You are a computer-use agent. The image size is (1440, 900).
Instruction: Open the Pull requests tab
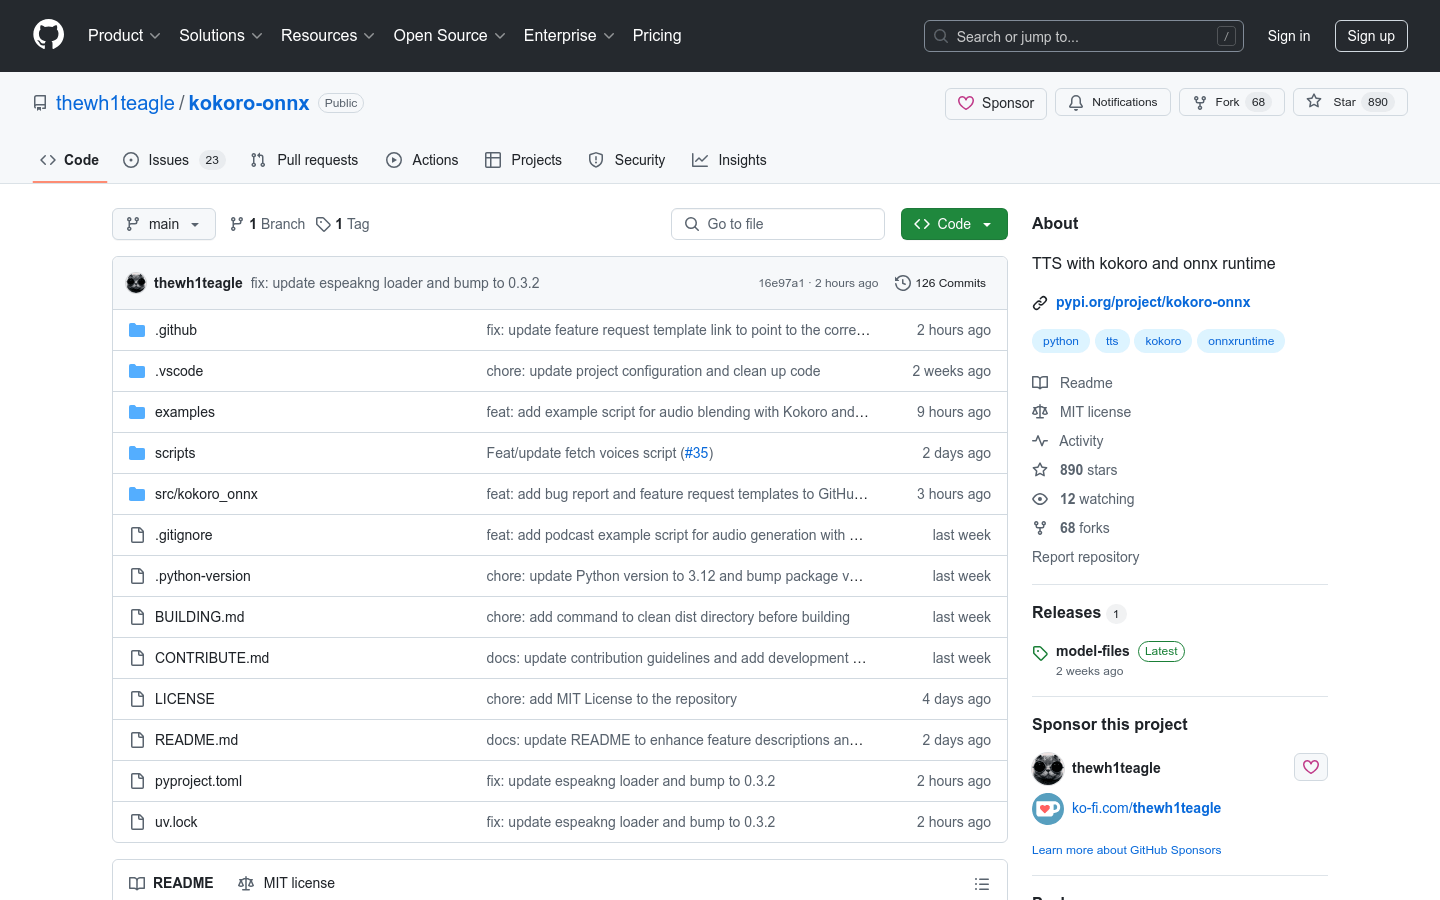tap(304, 160)
